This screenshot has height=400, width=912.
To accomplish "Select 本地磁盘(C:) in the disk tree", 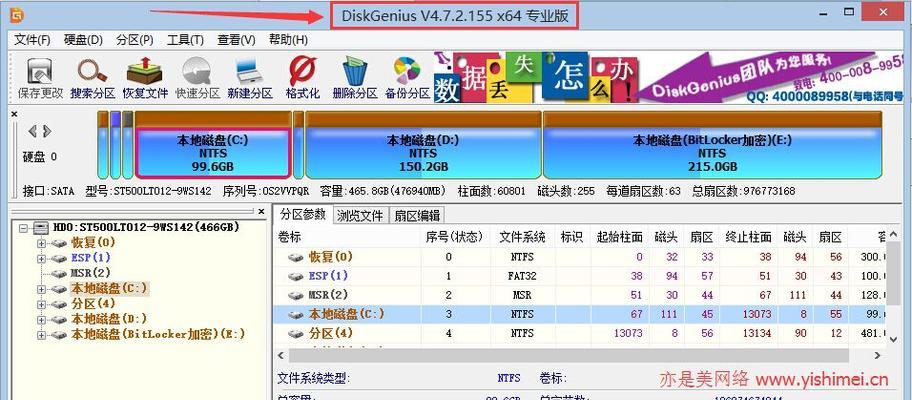I will [x=110, y=288].
